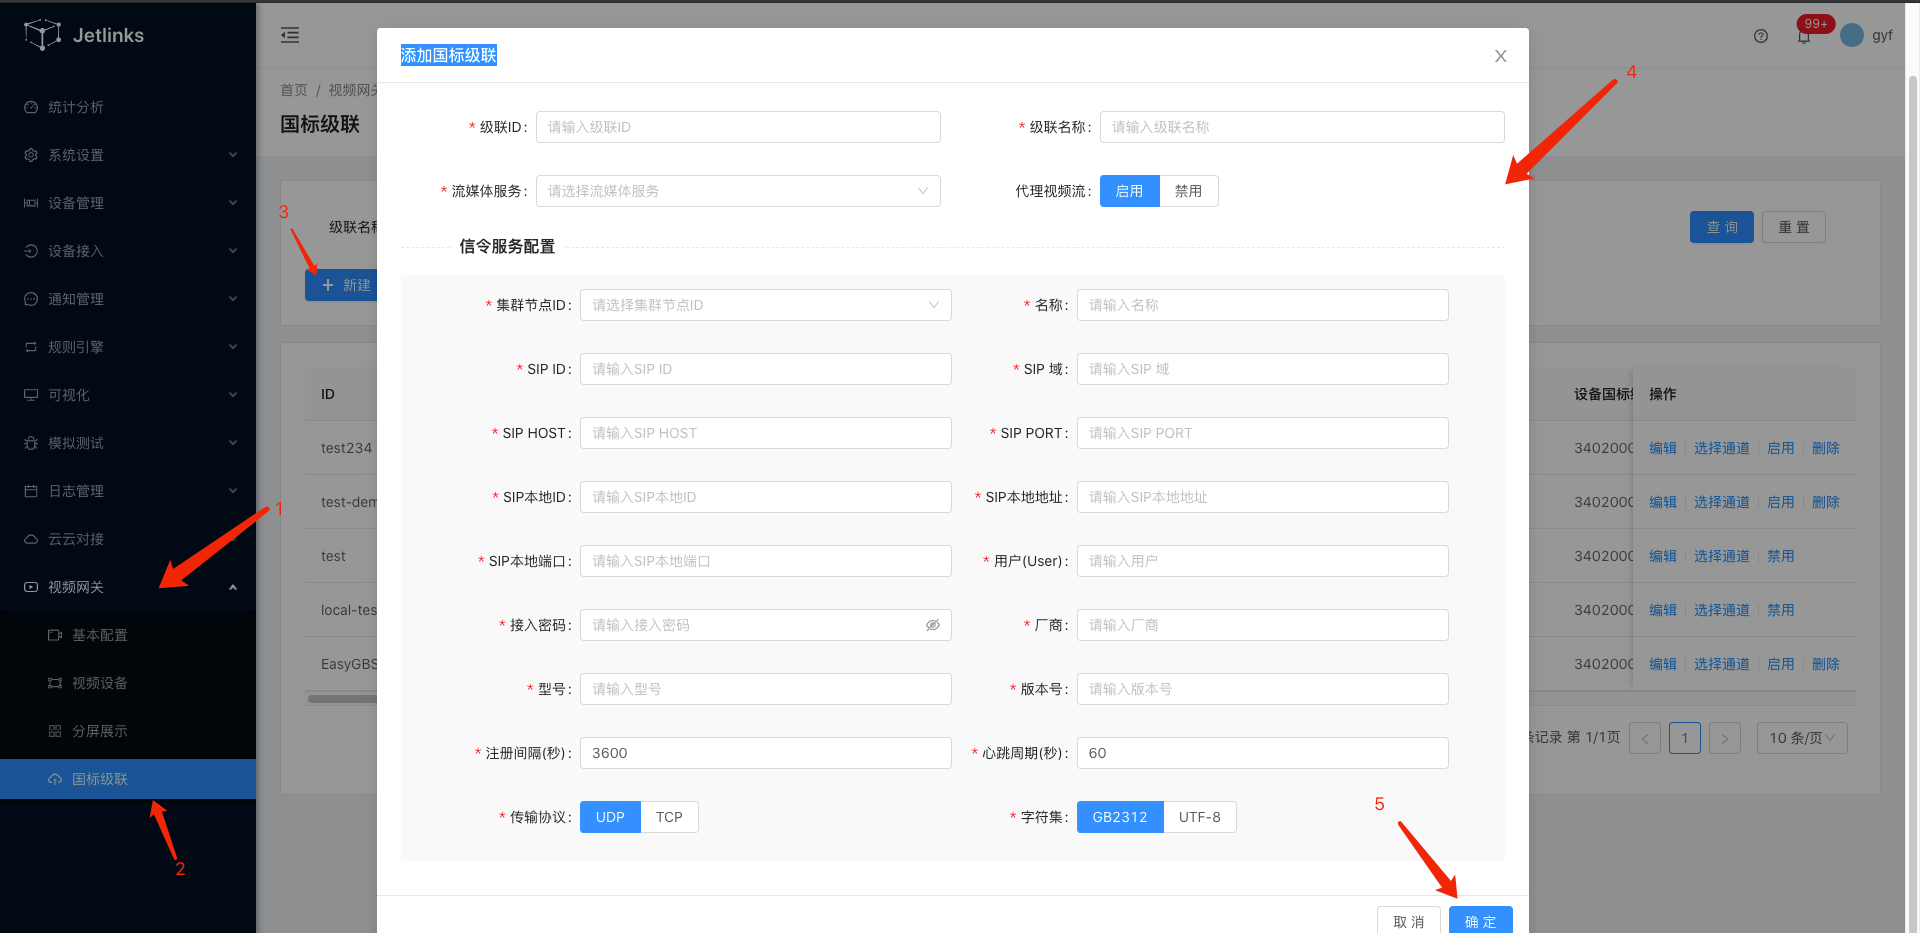Open 基本配置 in the sidebar submenu
This screenshot has height=933, width=1920.
(x=99, y=635)
